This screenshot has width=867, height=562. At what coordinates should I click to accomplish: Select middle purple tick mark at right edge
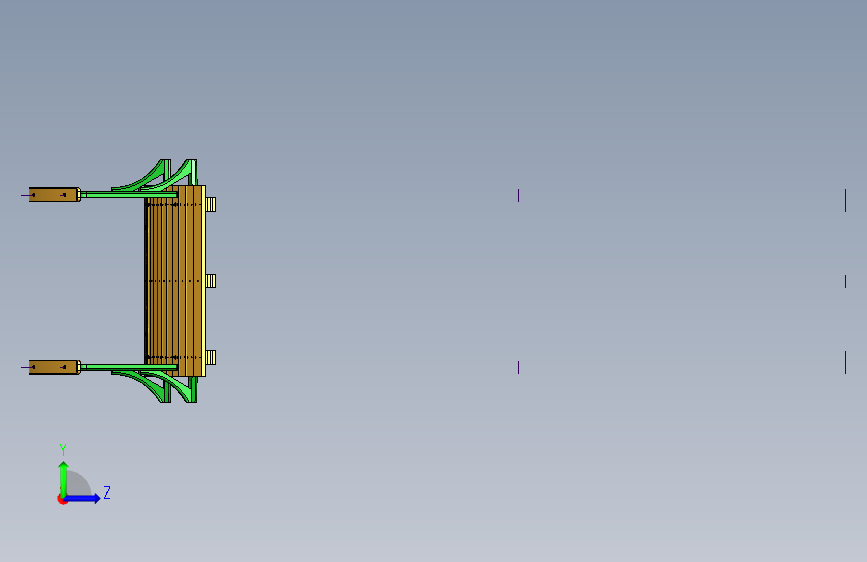[x=845, y=282]
